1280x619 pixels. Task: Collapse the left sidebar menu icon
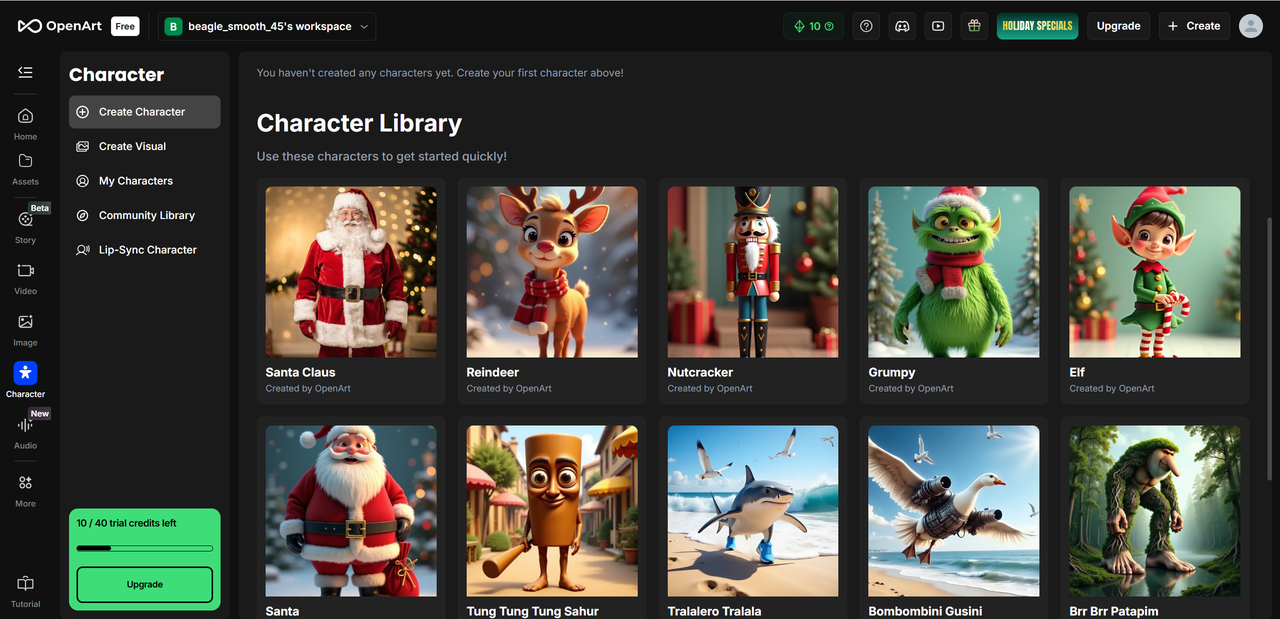[x=25, y=72]
